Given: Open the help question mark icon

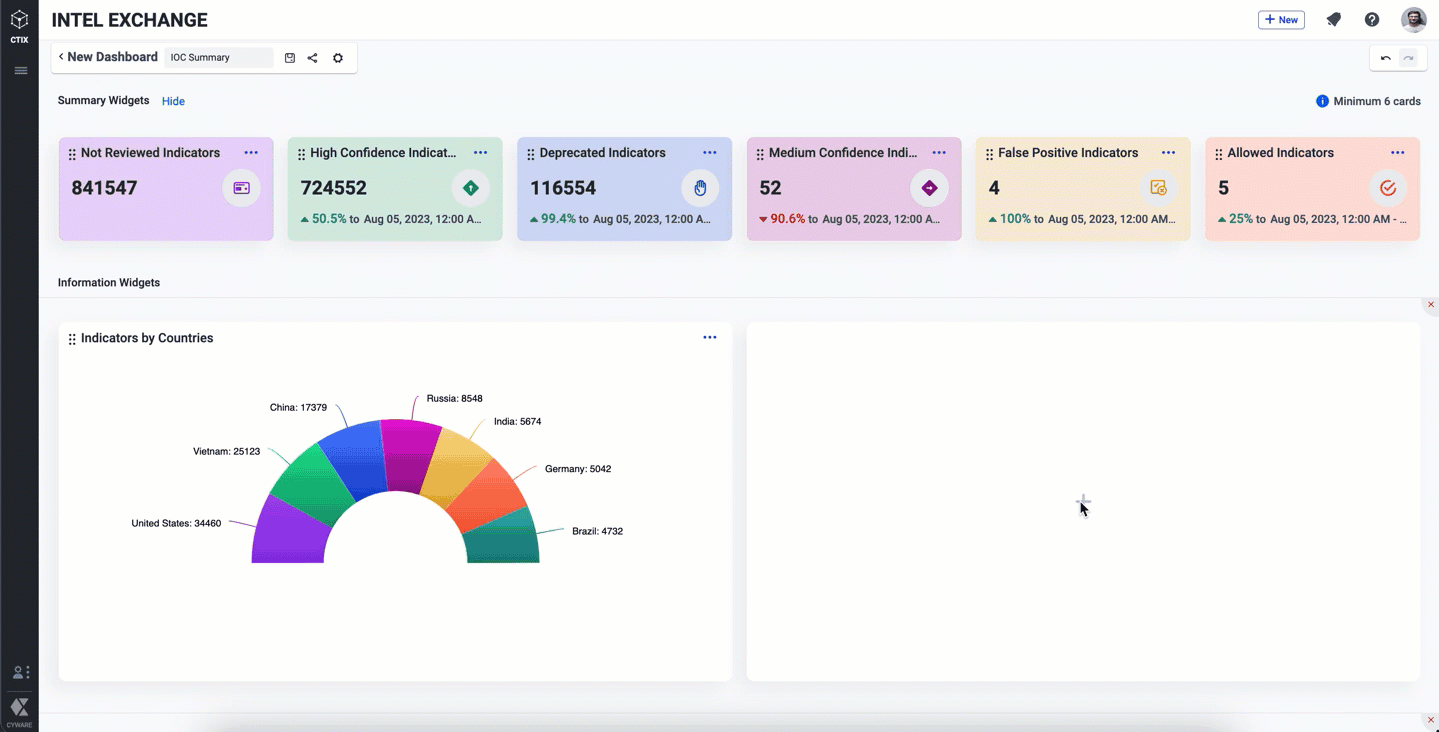Looking at the screenshot, I should pos(1372,20).
